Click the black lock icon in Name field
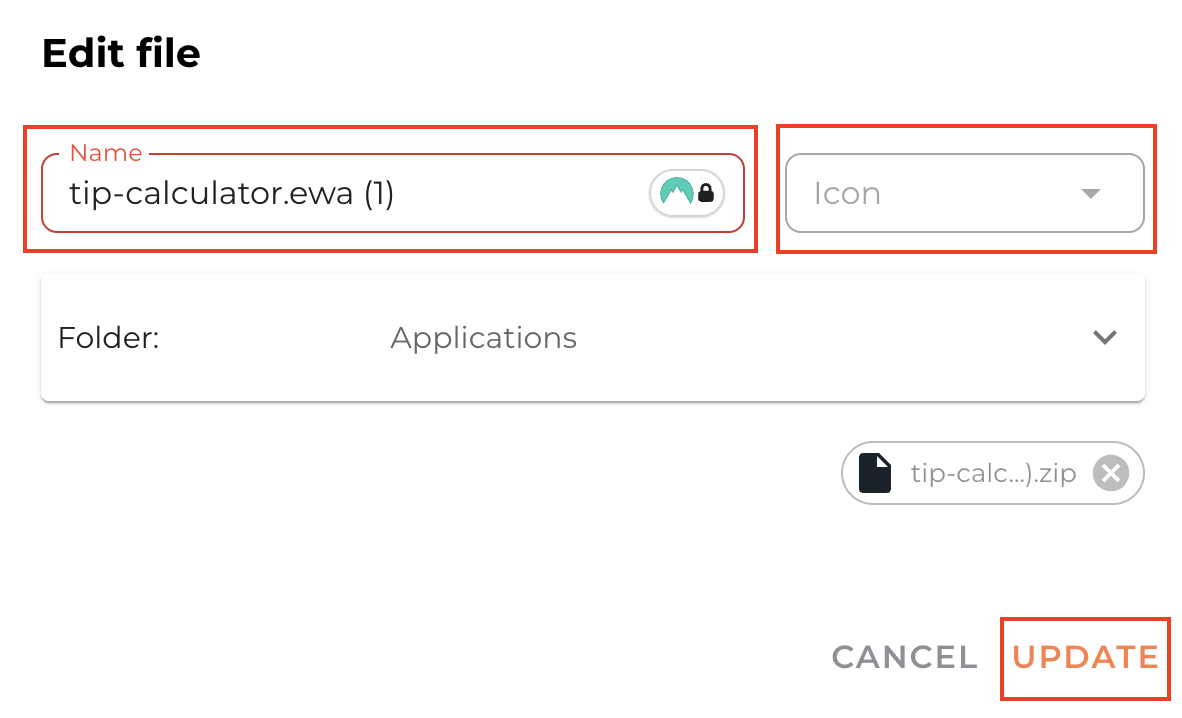The height and width of the screenshot is (718, 1182). pyautogui.click(x=706, y=193)
